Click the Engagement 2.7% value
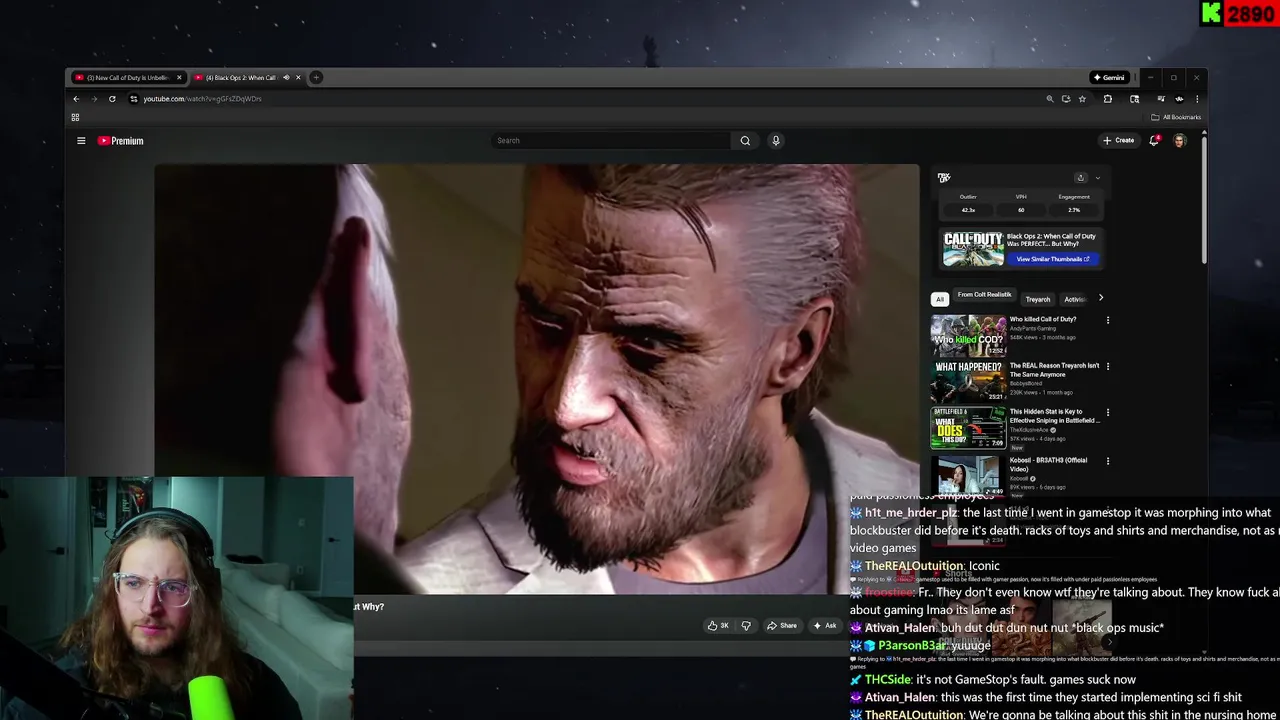1280x720 pixels. pyautogui.click(x=1074, y=211)
